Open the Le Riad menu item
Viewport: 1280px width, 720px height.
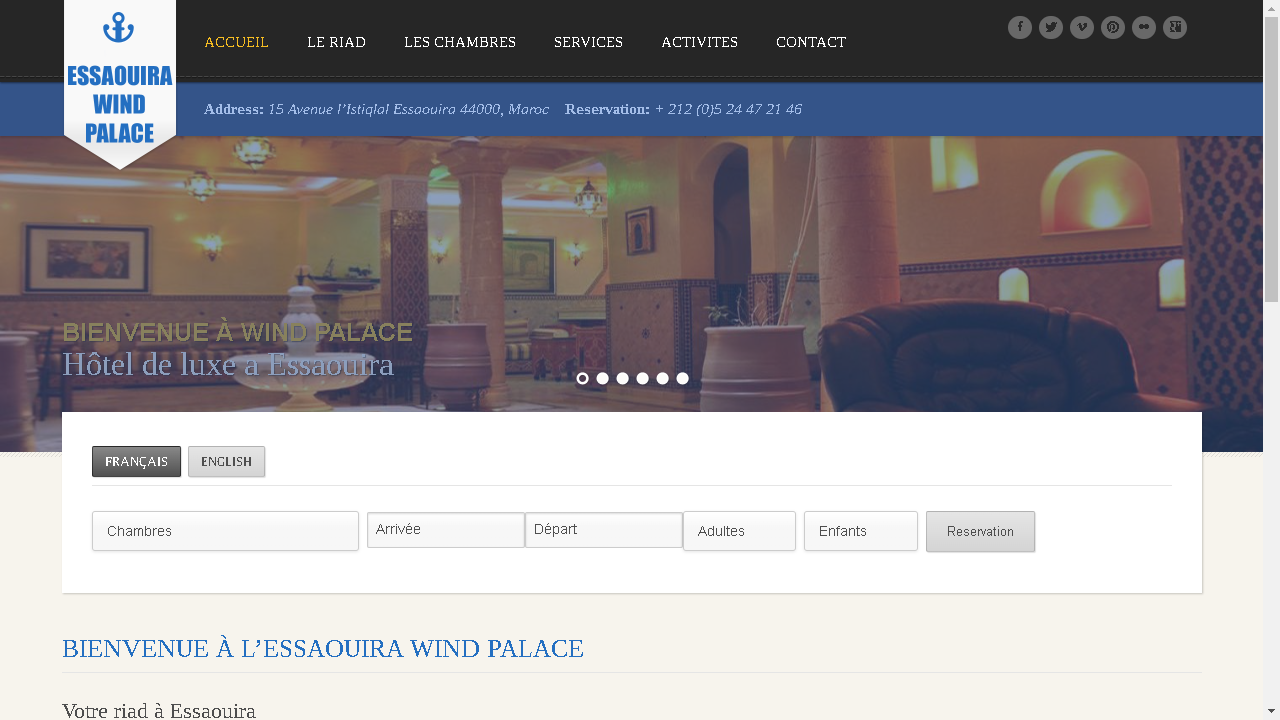(x=336, y=42)
